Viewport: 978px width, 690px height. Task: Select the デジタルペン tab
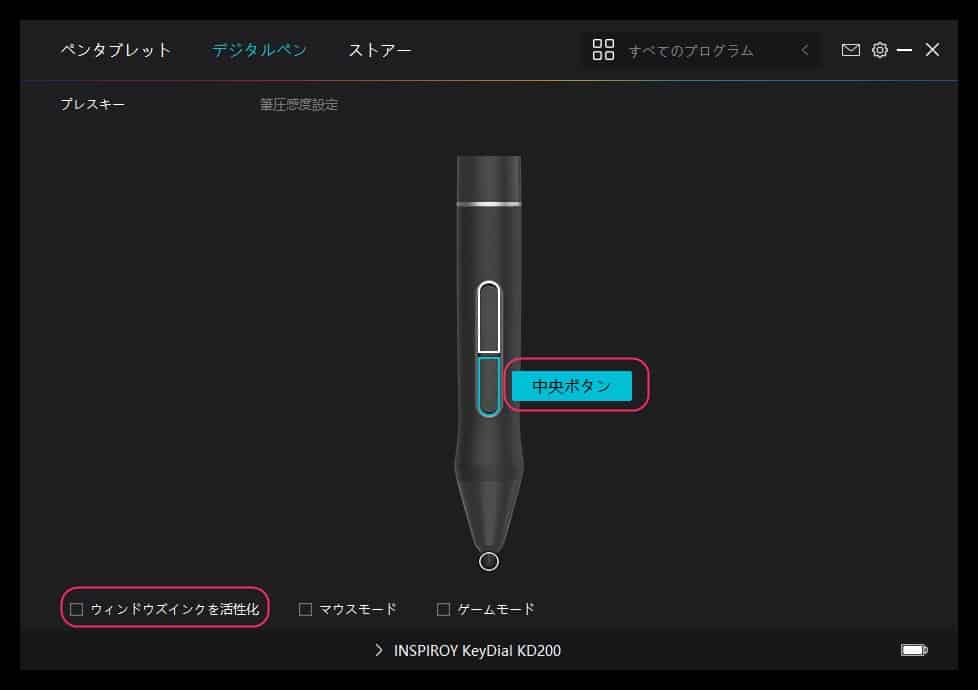pos(259,50)
